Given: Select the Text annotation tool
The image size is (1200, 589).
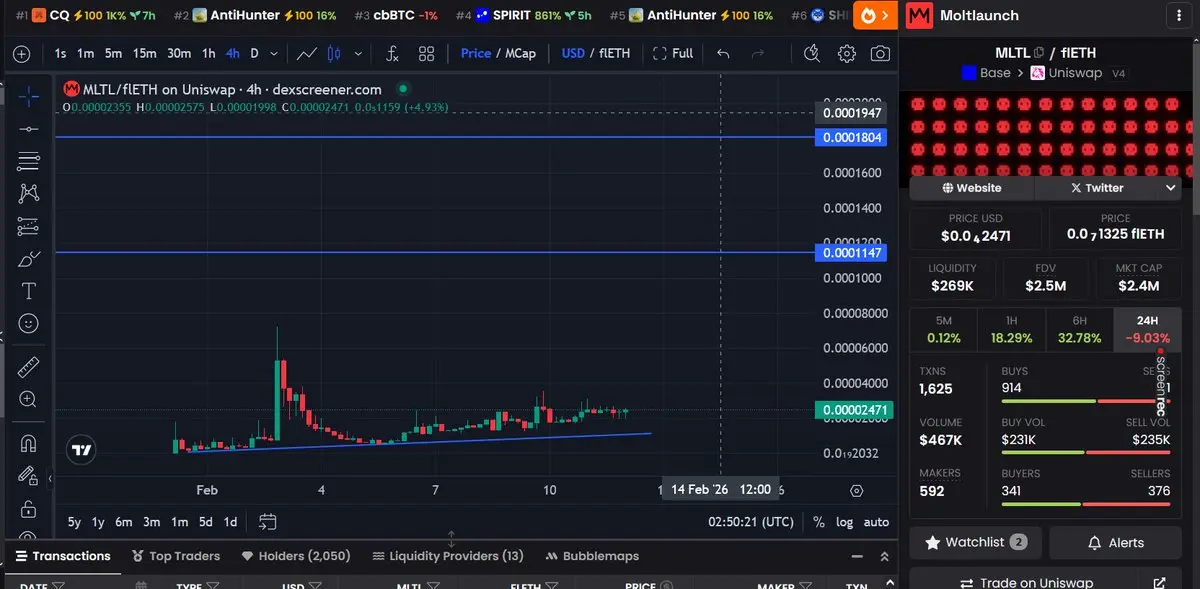Looking at the screenshot, I should pyautogui.click(x=28, y=291).
